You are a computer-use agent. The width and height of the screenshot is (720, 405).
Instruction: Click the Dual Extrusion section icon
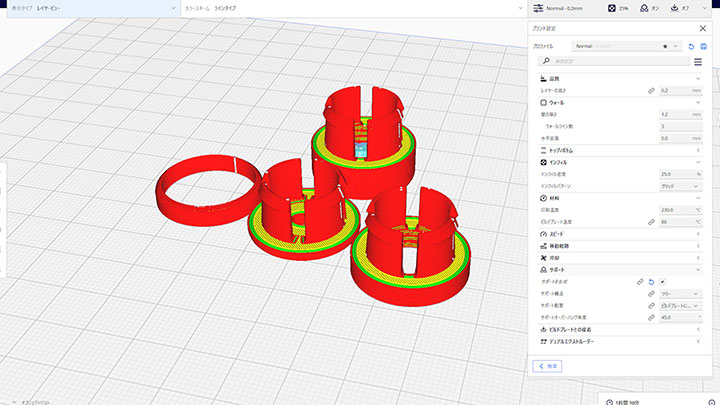[x=544, y=342]
